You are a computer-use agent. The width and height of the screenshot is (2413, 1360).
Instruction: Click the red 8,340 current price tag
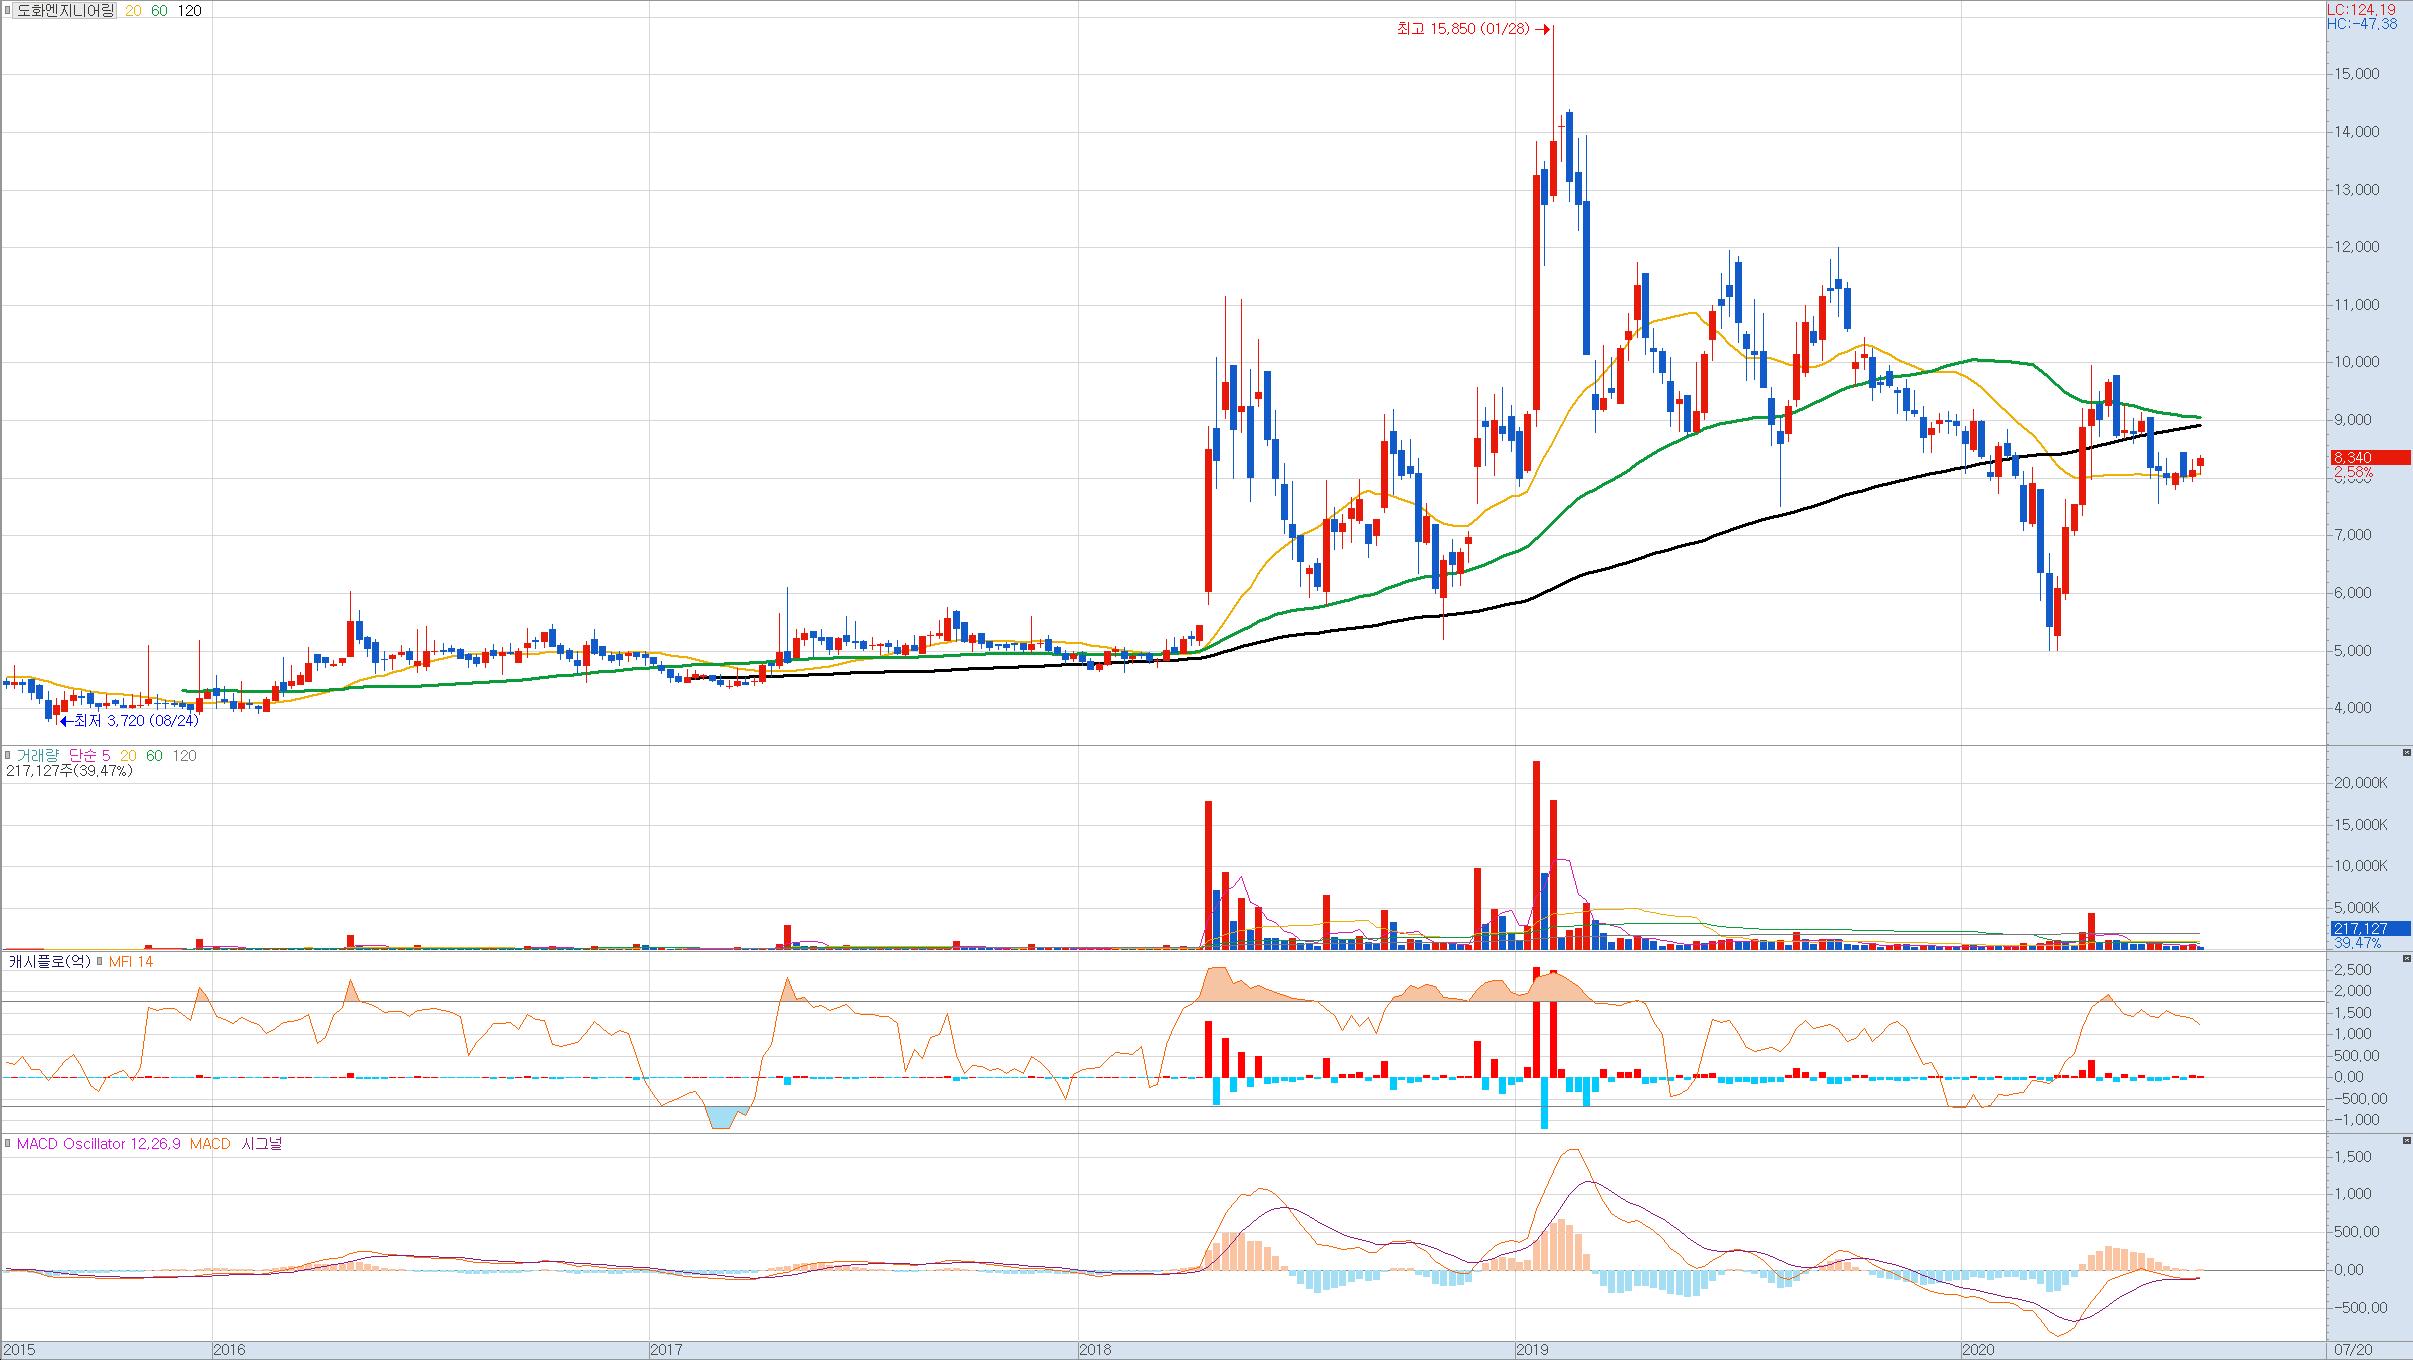click(2368, 458)
